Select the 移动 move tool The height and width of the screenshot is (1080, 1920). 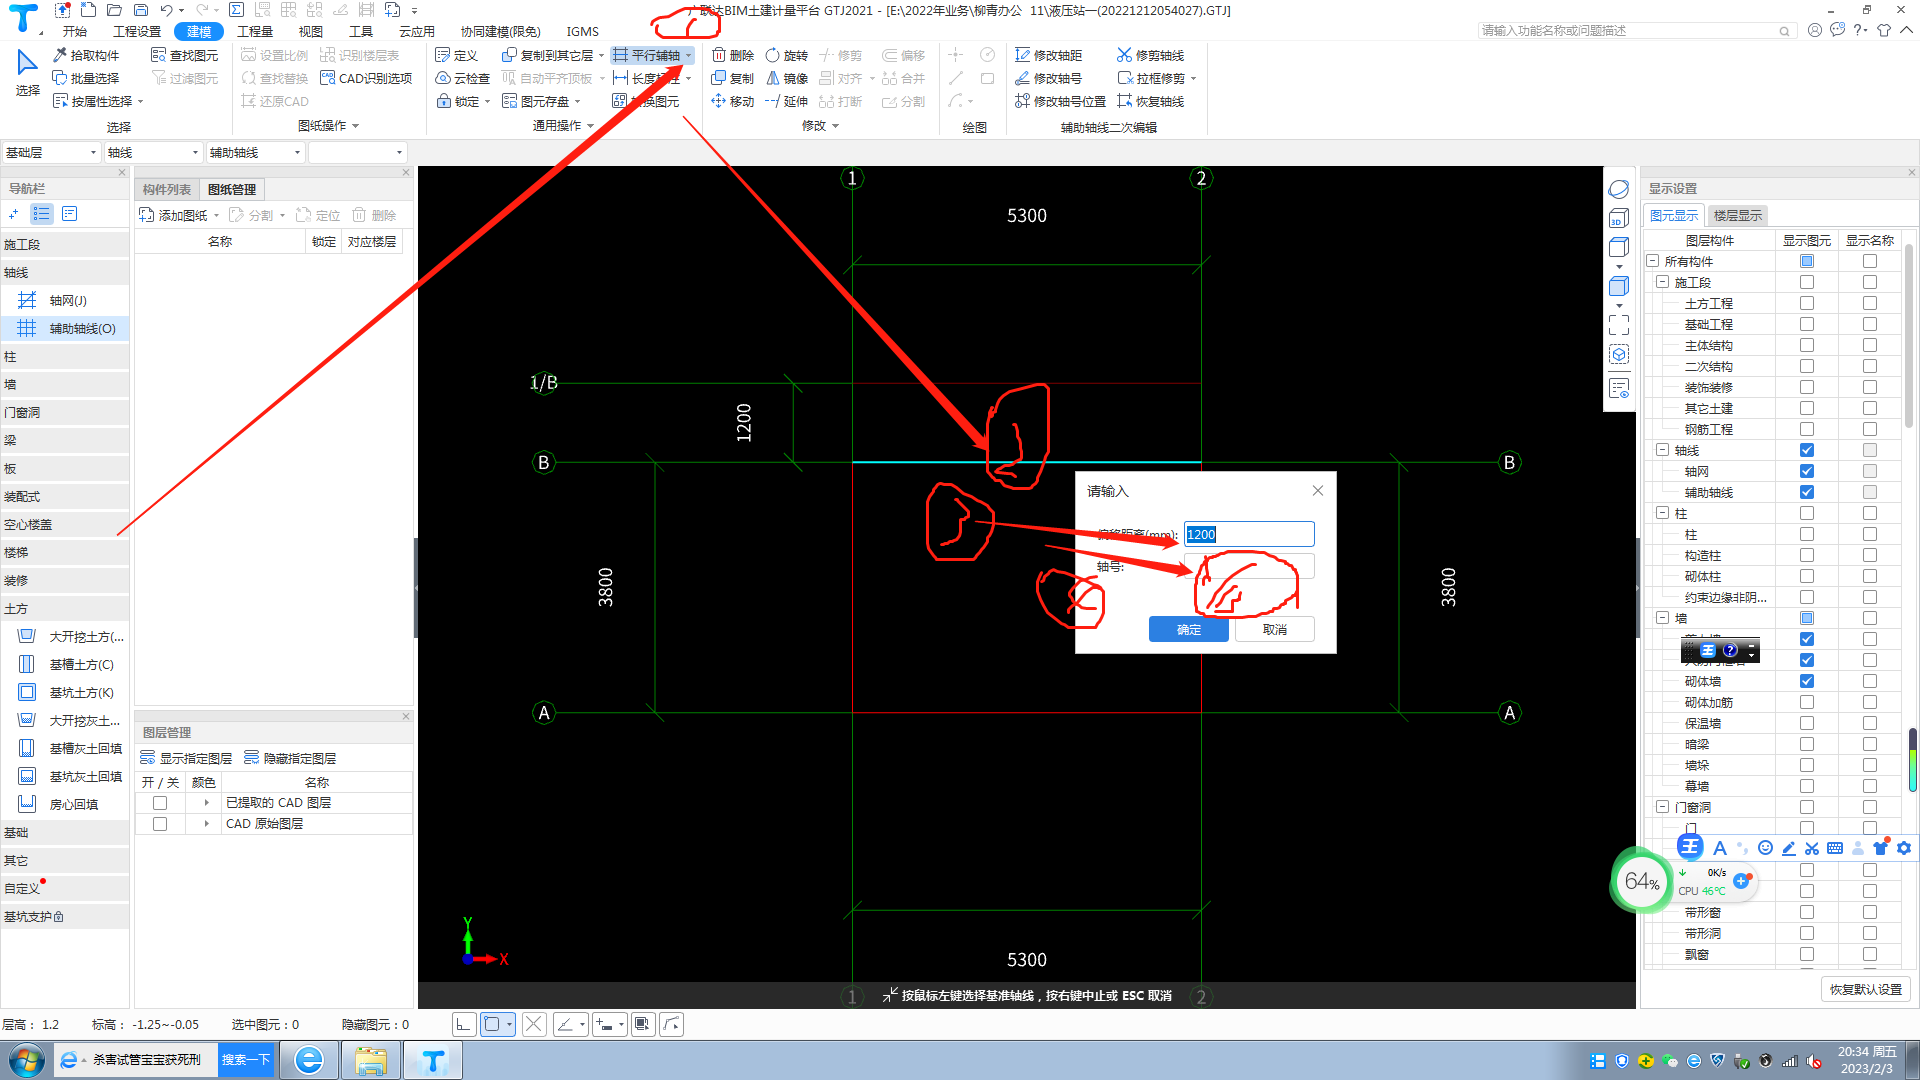tap(733, 101)
